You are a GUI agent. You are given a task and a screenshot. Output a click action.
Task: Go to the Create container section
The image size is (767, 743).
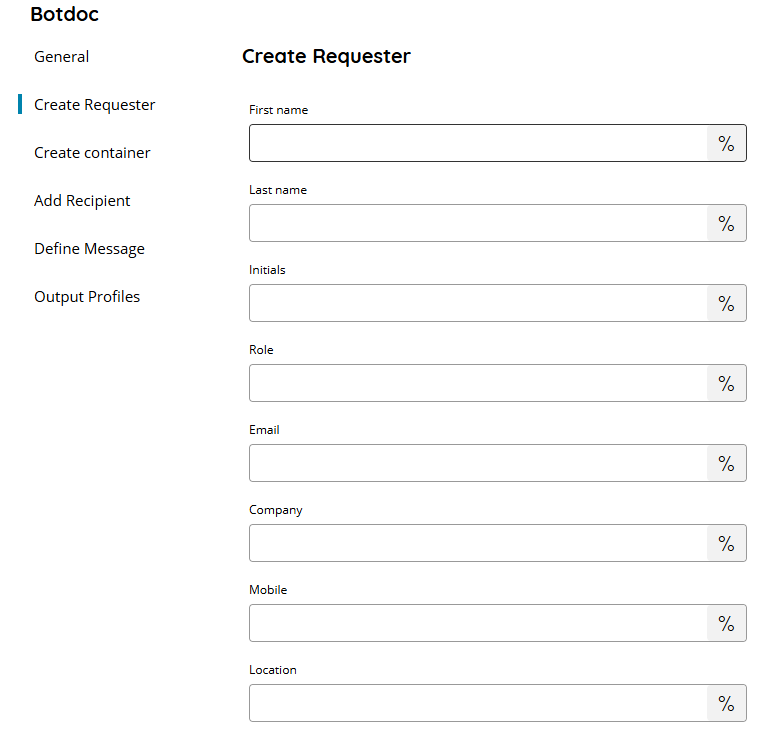(92, 153)
